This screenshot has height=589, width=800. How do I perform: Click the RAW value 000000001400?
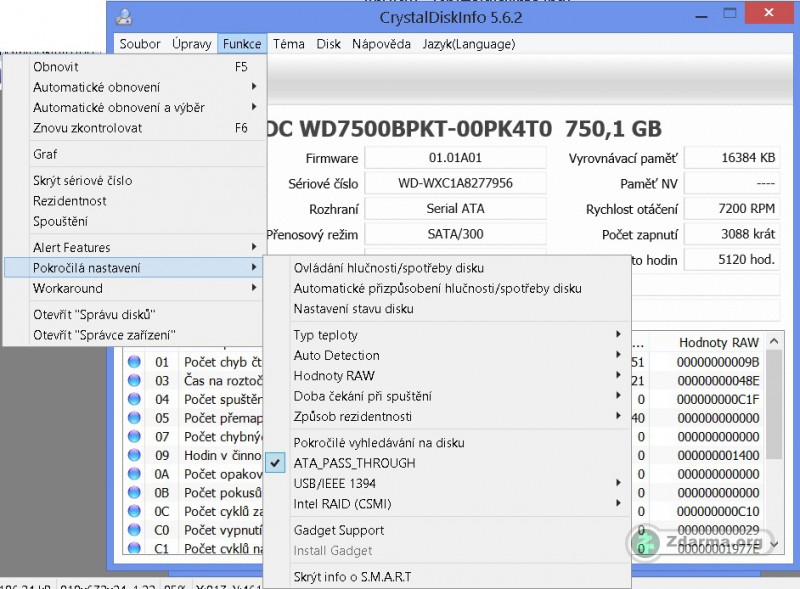(718, 455)
